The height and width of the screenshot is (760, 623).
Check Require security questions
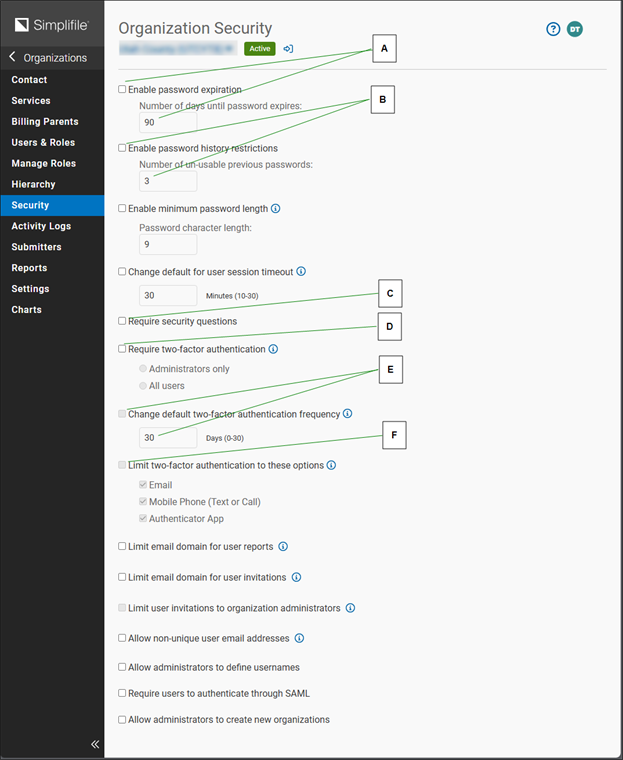pyautogui.click(x=122, y=321)
